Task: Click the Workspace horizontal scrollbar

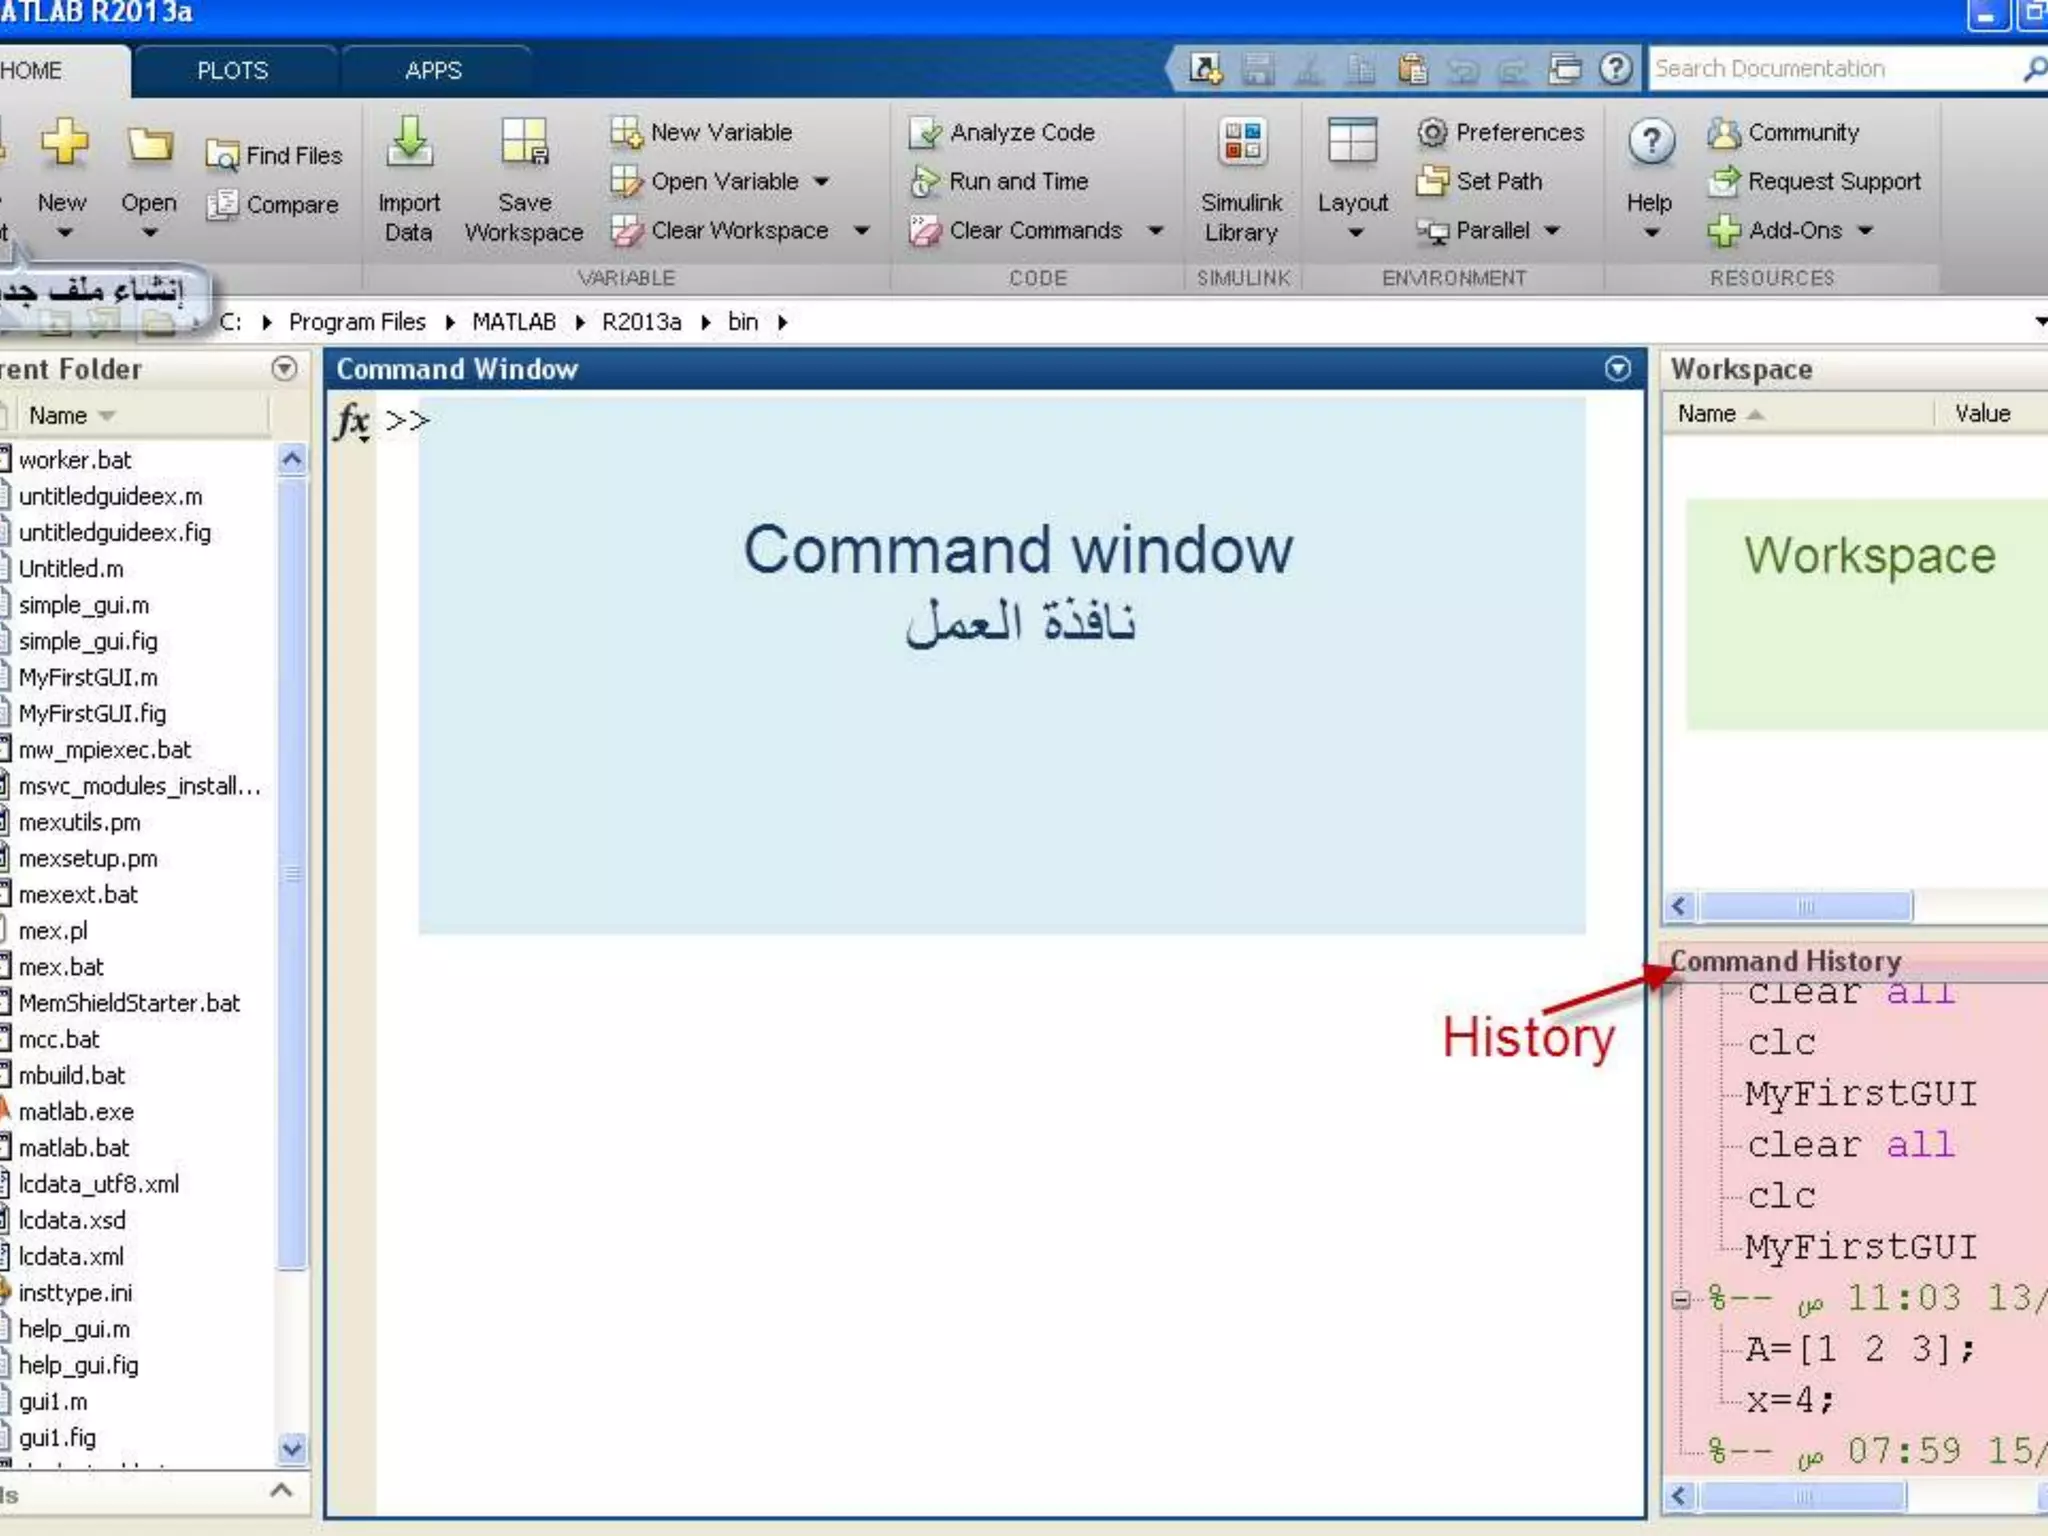Action: 1805,907
